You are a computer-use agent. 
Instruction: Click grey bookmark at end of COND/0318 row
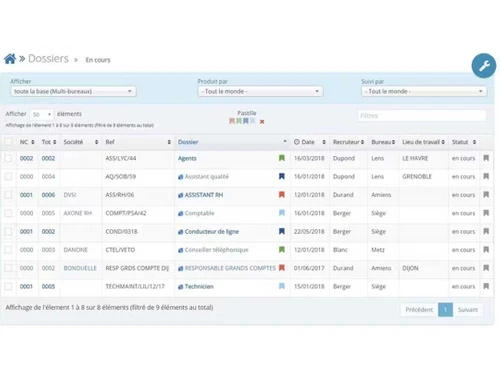[486, 231]
